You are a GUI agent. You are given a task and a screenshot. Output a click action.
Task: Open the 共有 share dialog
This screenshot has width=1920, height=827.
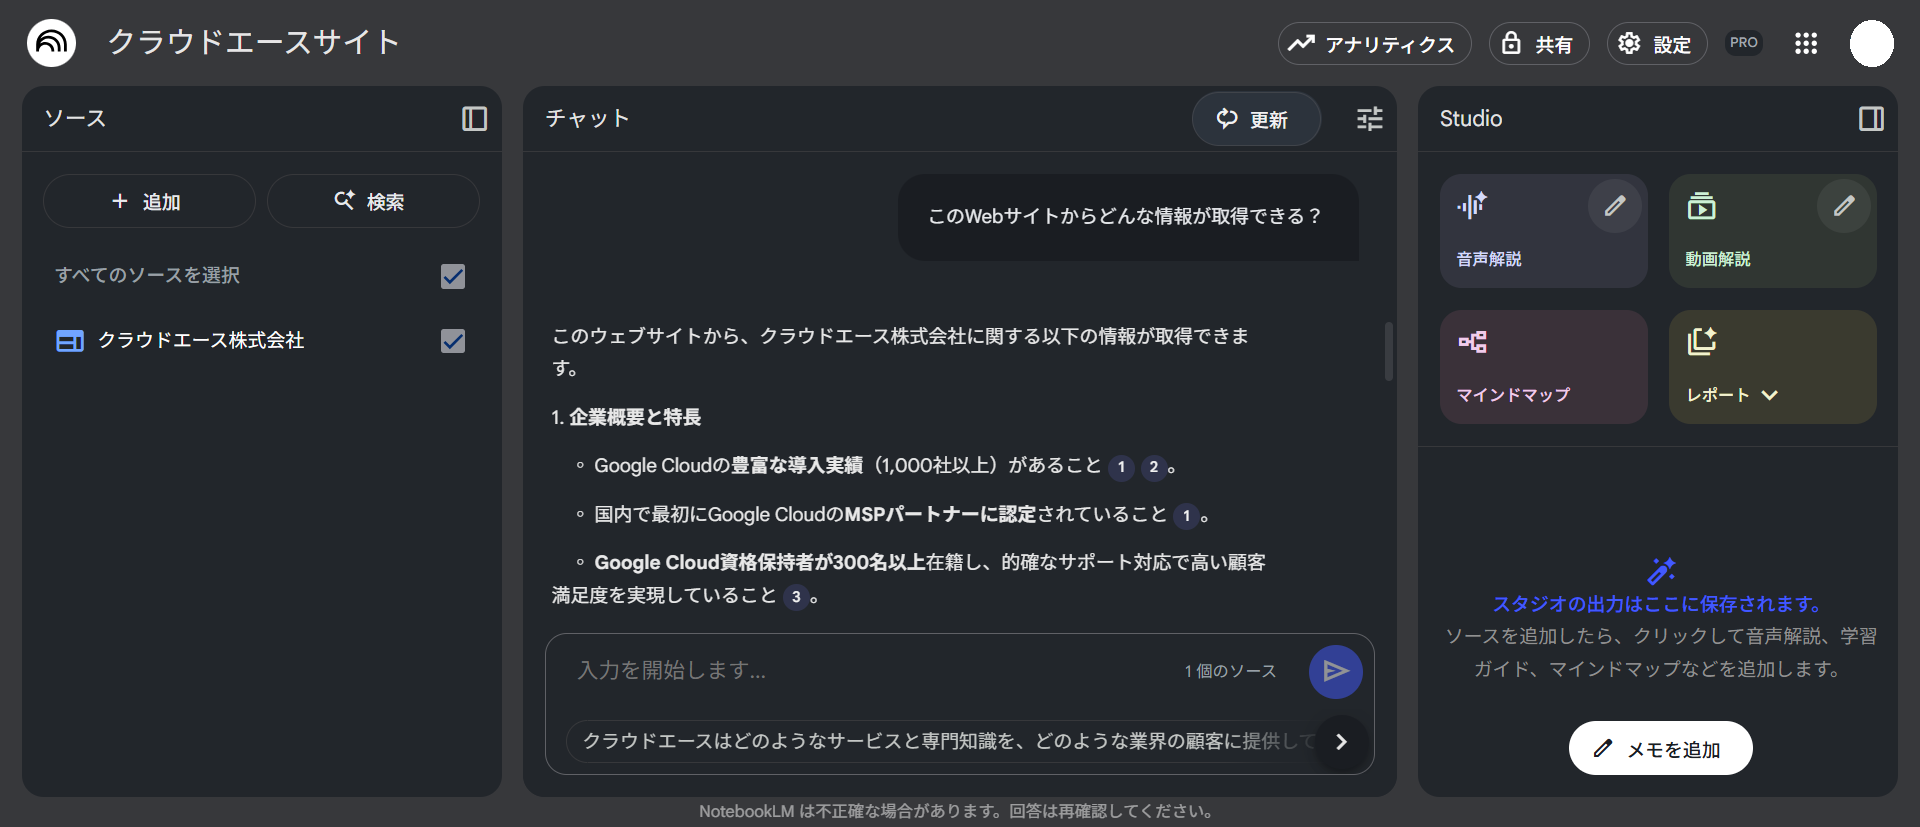click(1539, 44)
